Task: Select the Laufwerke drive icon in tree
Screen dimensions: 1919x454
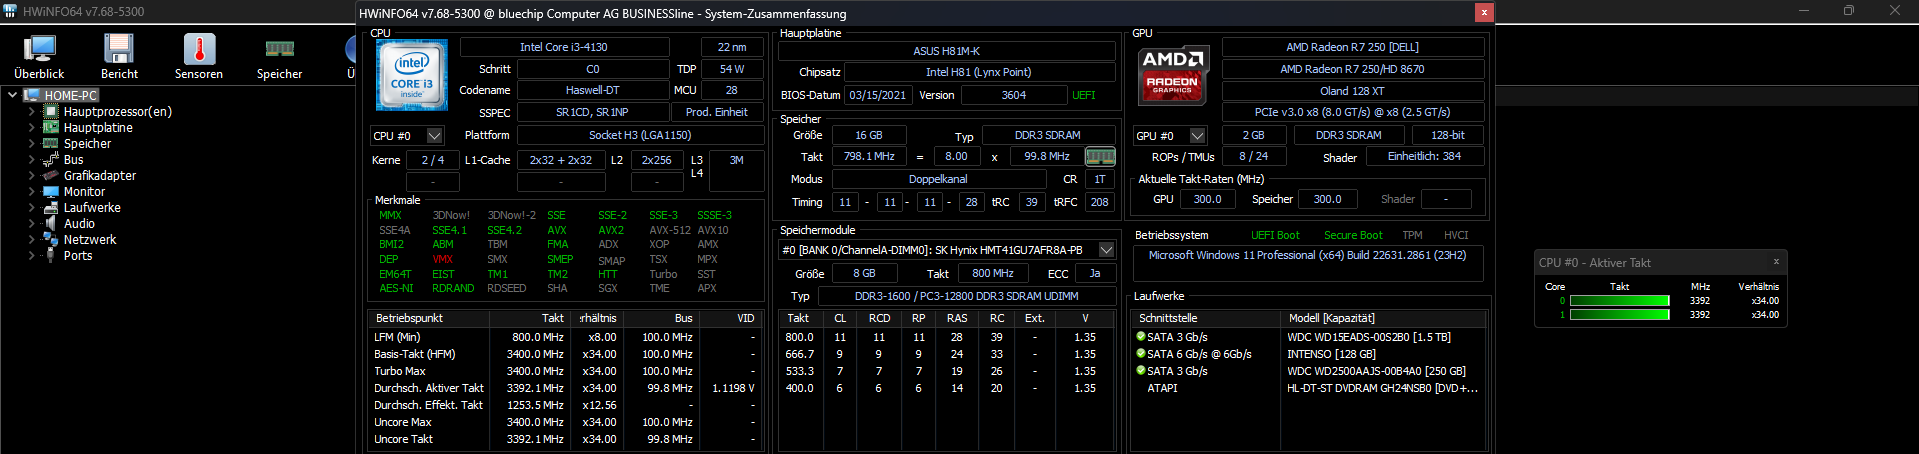Action: click(x=51, y=208)
